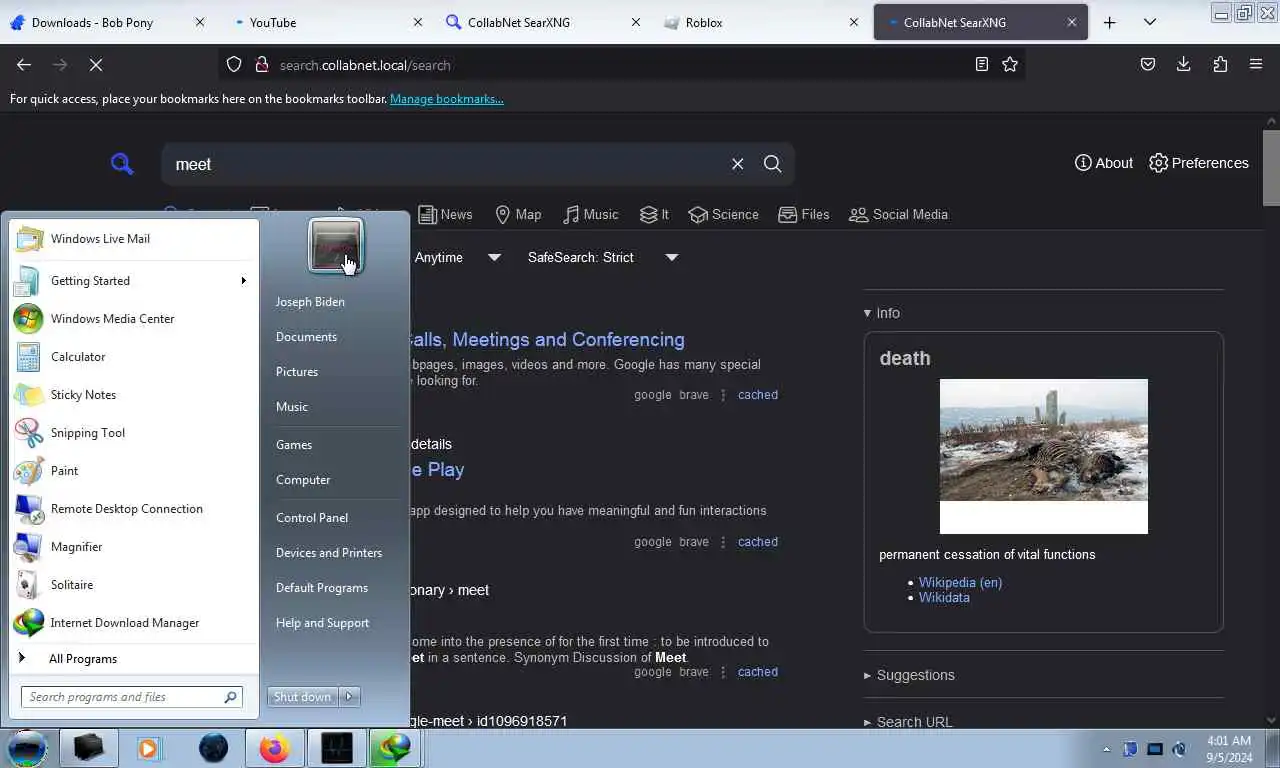Bookmark this page with star icon
Viewport: 1280px width, 768px height.
point(1010,64)
